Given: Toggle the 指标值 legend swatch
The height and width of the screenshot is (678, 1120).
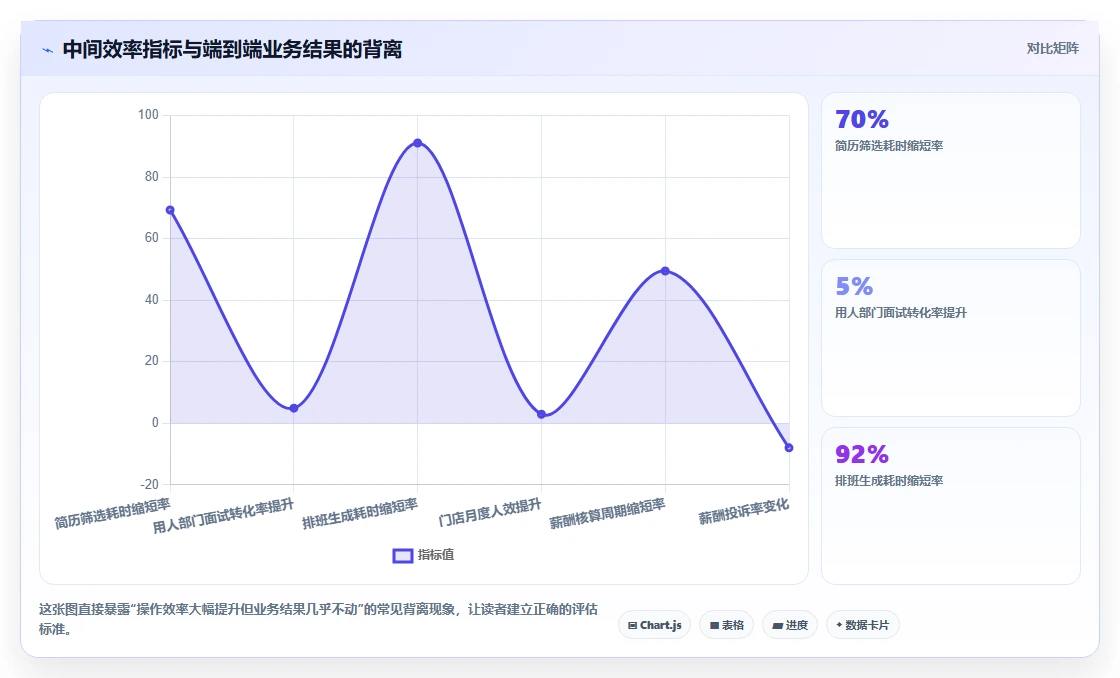Looking at the screenshot, I should (x=403, y=555).
